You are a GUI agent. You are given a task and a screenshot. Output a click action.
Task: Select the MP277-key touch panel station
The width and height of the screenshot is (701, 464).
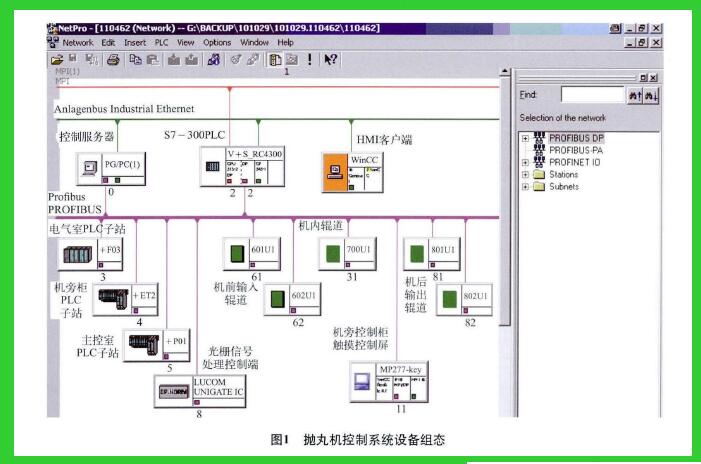[x=389, y=381]
